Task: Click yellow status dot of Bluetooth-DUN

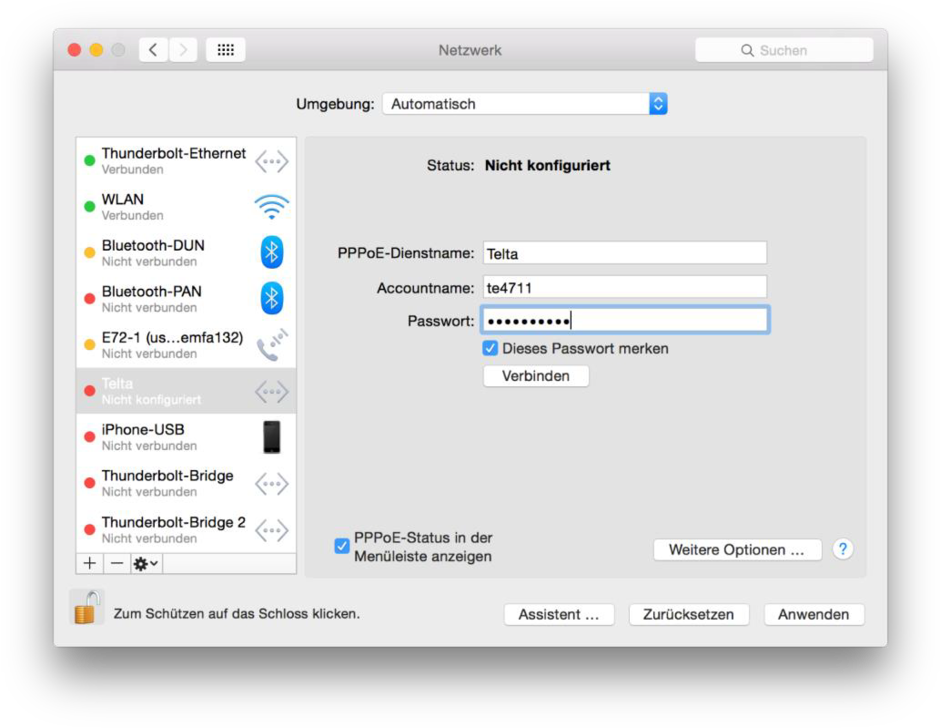Action: [x=90, y=252]
